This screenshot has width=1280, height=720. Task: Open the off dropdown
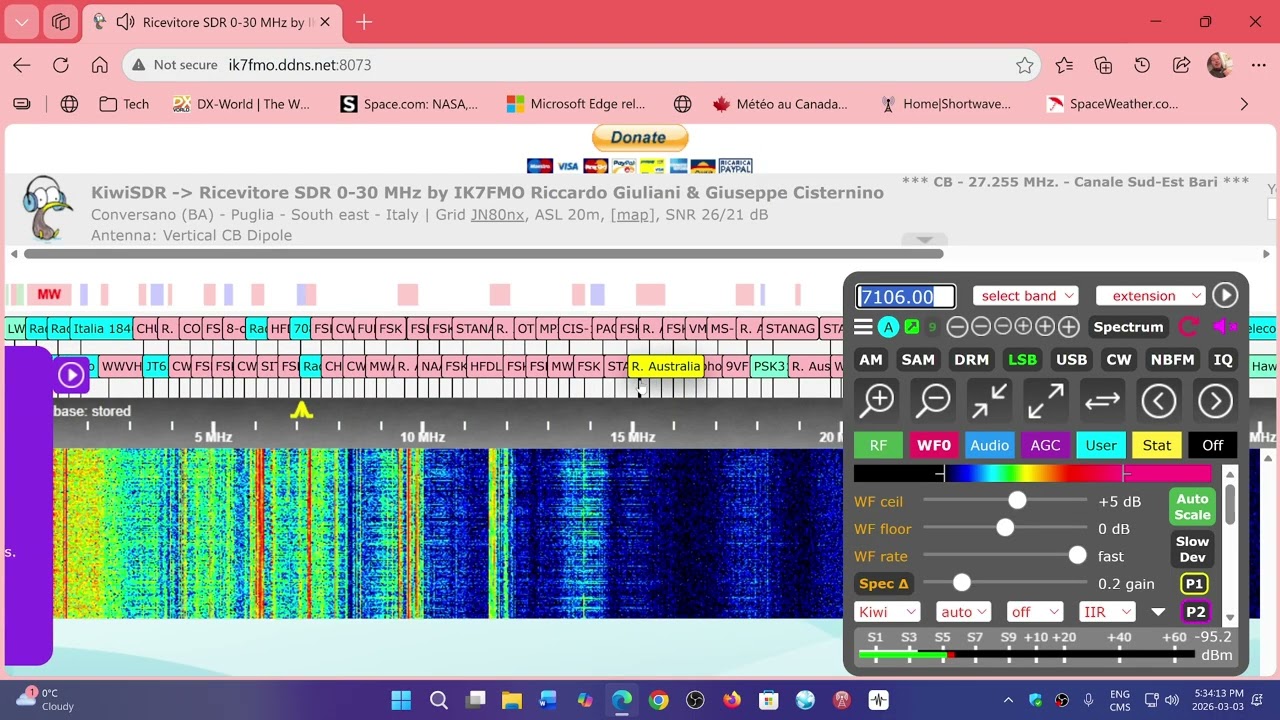coord(1034,612)
